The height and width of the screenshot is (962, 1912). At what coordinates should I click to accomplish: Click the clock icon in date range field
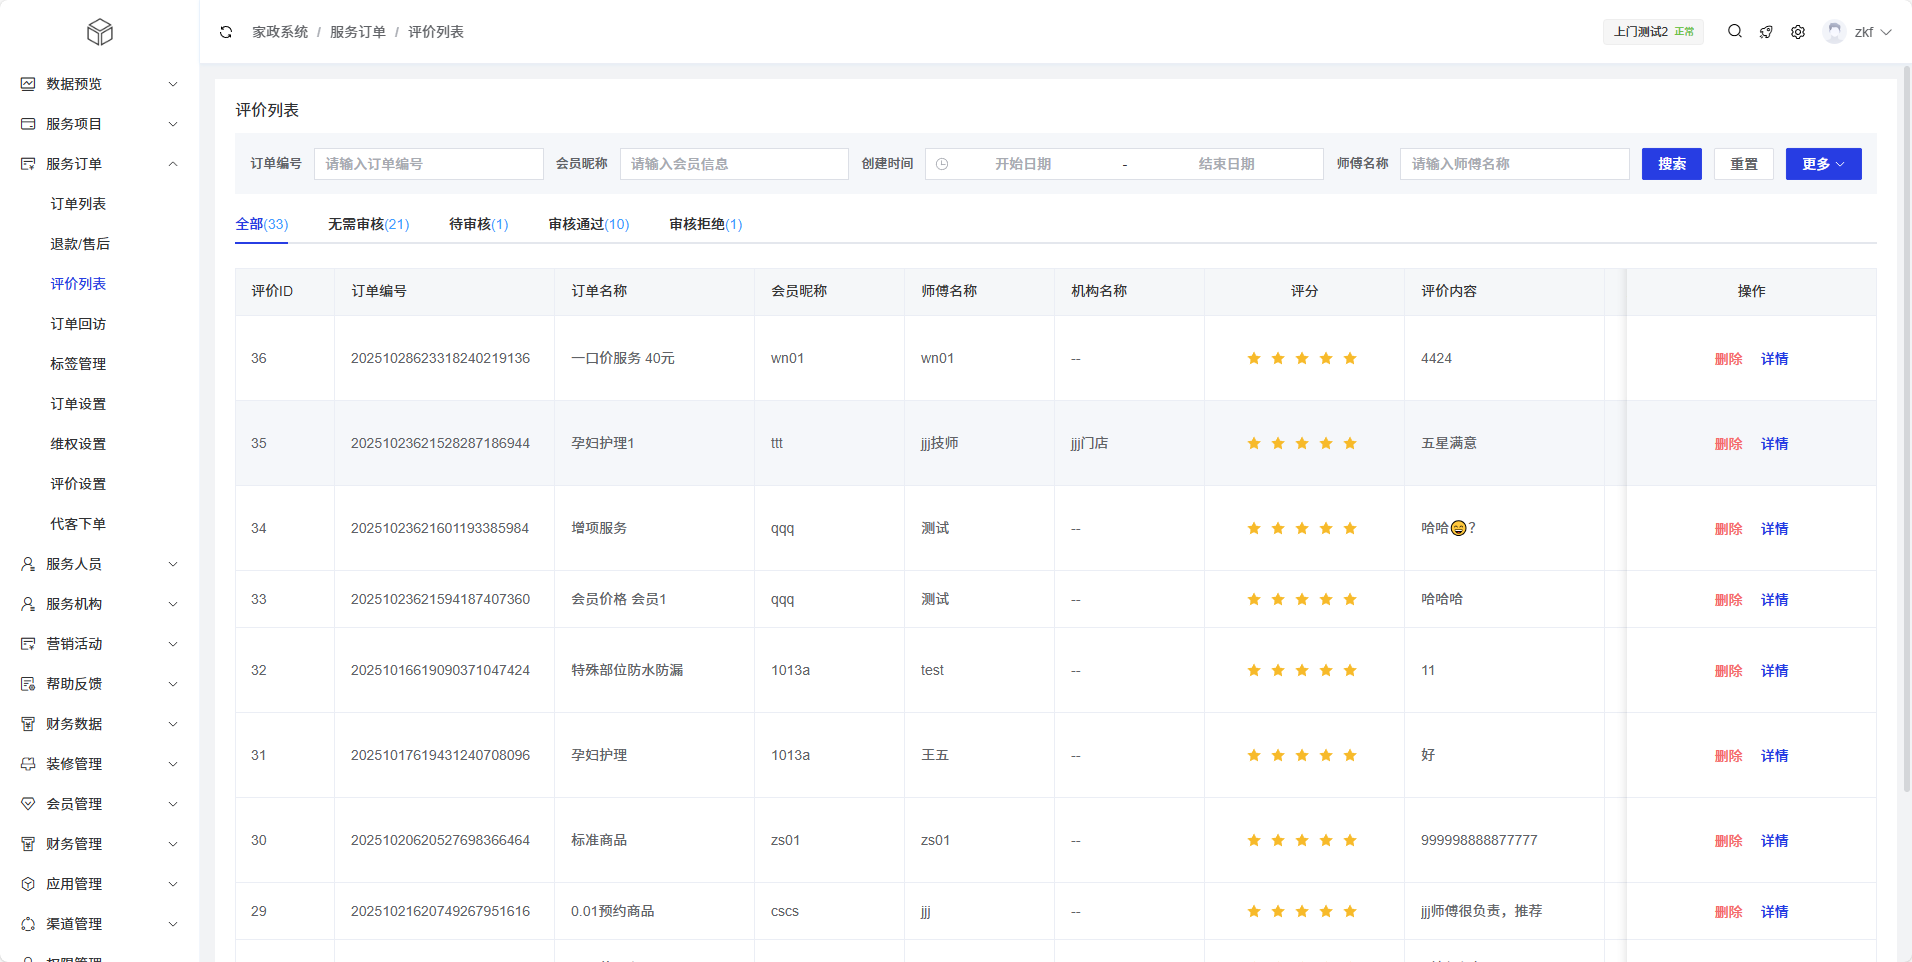[942, 164]
